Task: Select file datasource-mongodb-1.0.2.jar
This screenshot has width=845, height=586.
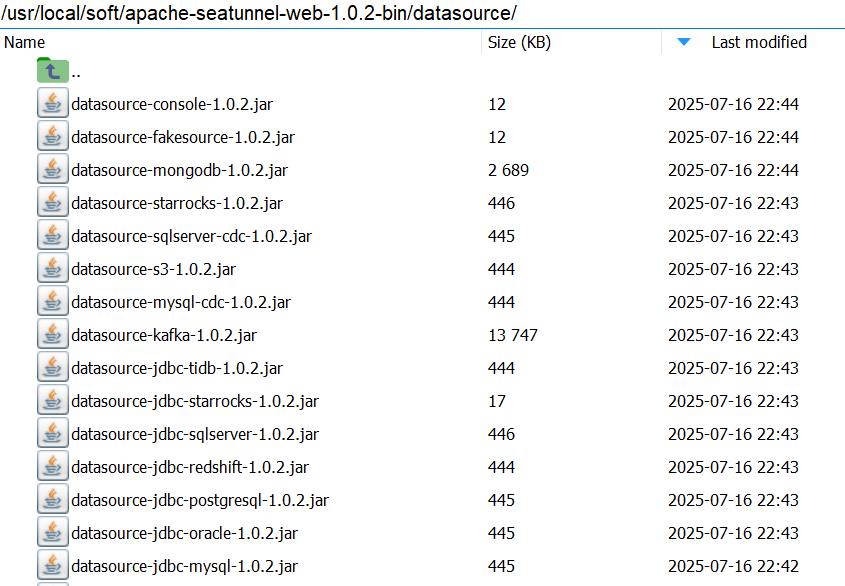Action: (x=179, y=170)
